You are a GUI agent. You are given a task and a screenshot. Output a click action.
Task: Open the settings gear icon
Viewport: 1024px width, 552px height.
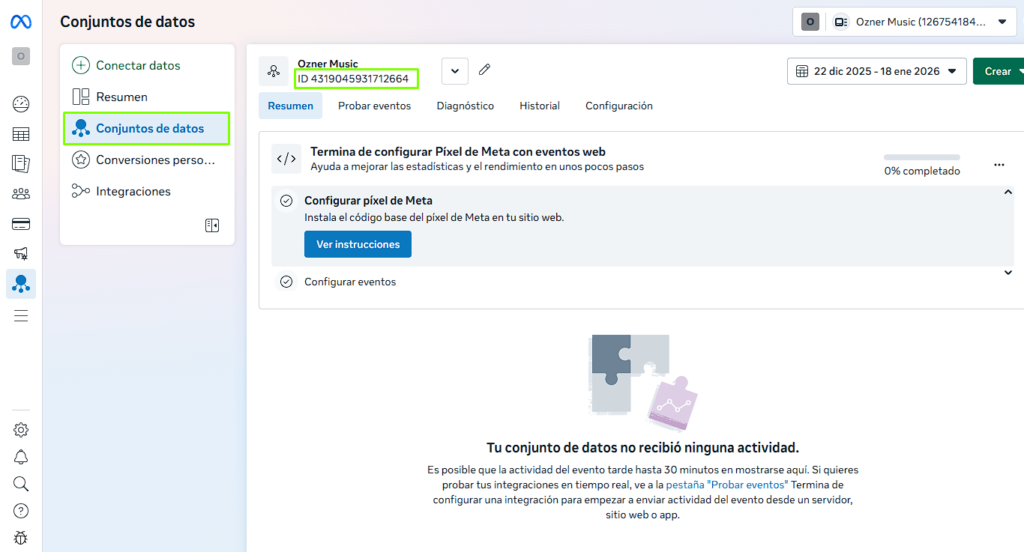click(21, 430)
